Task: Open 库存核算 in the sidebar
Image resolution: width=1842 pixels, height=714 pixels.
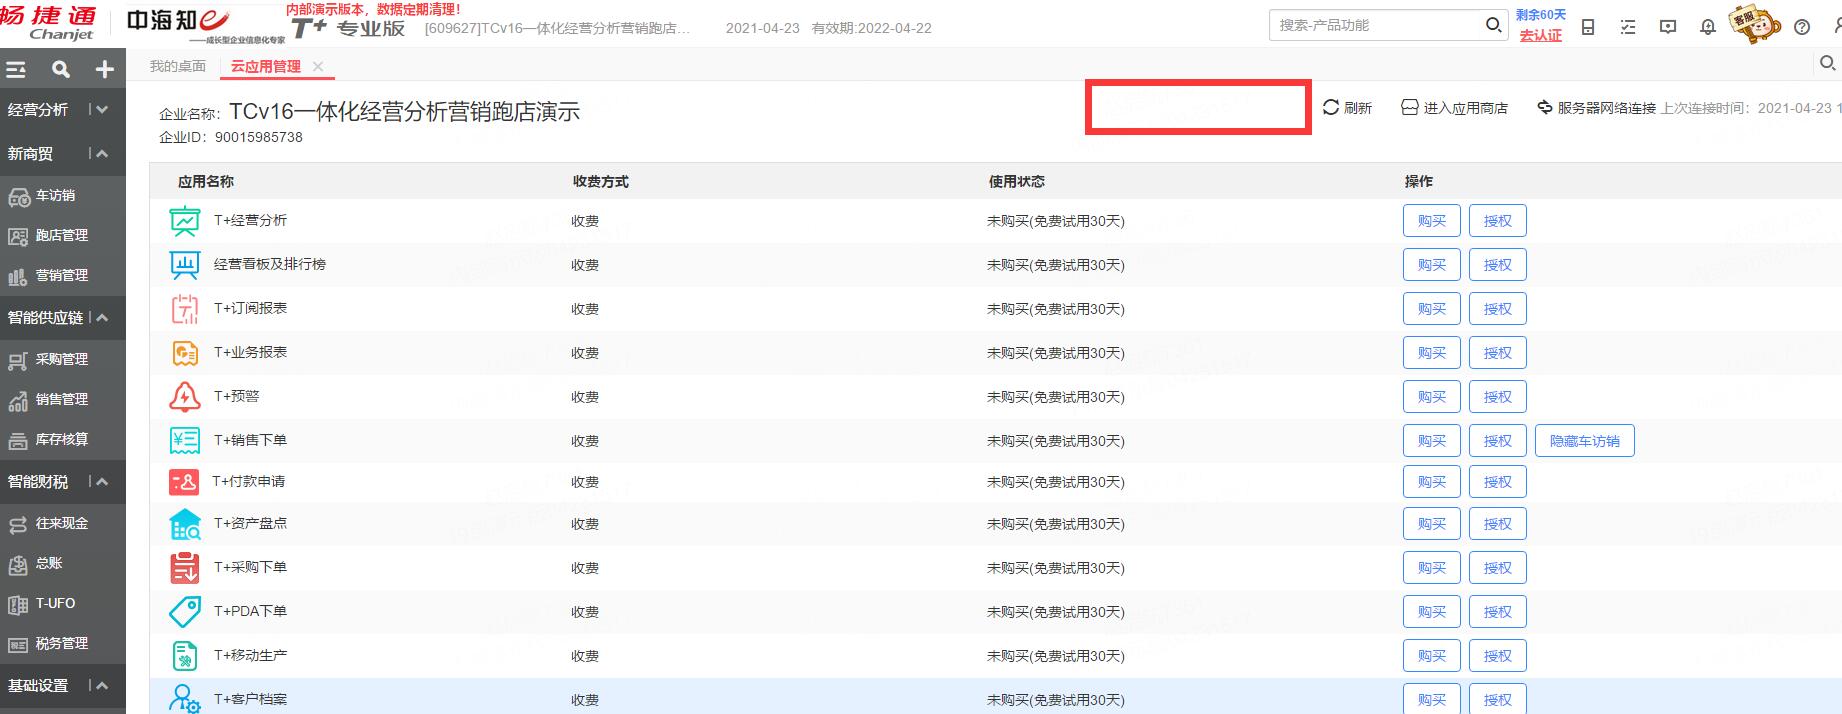Action: tap(63, 440)
